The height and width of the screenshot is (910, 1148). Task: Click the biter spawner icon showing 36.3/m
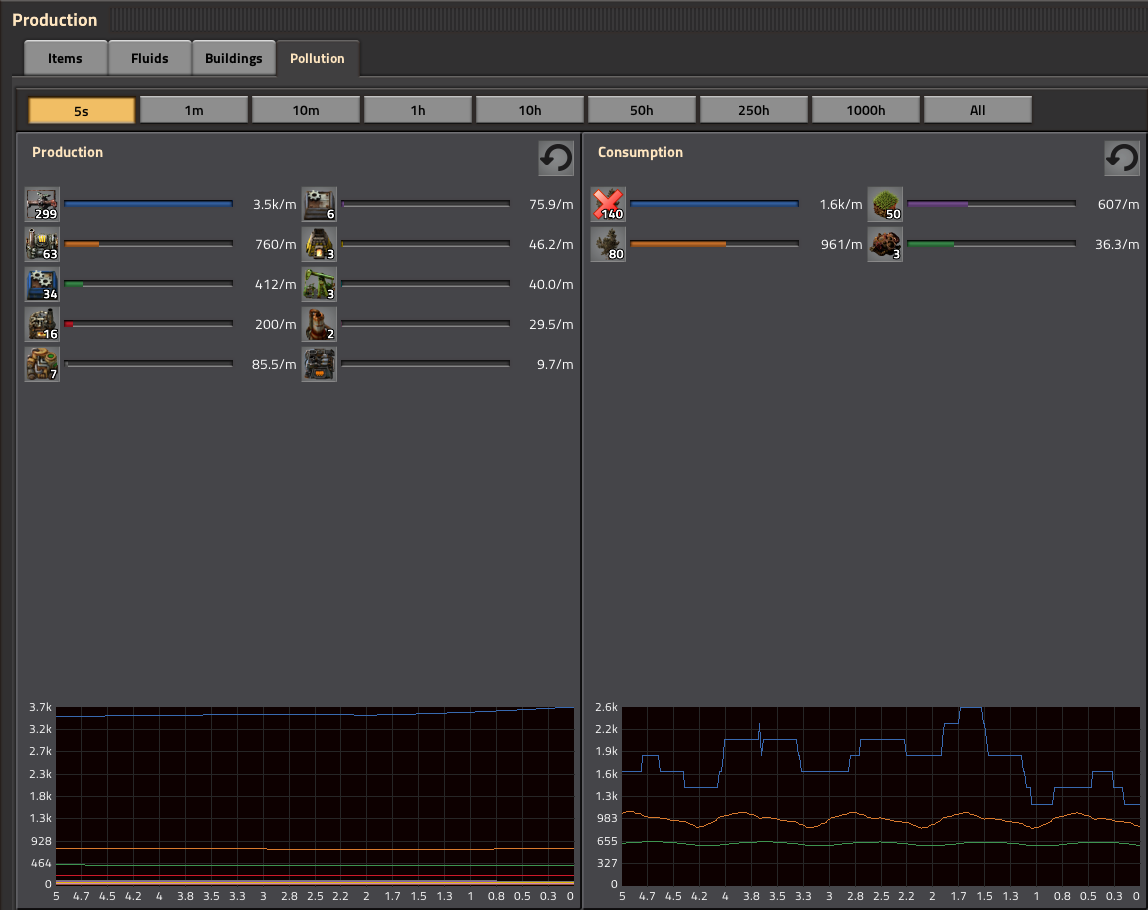click(x=885, y=243)
